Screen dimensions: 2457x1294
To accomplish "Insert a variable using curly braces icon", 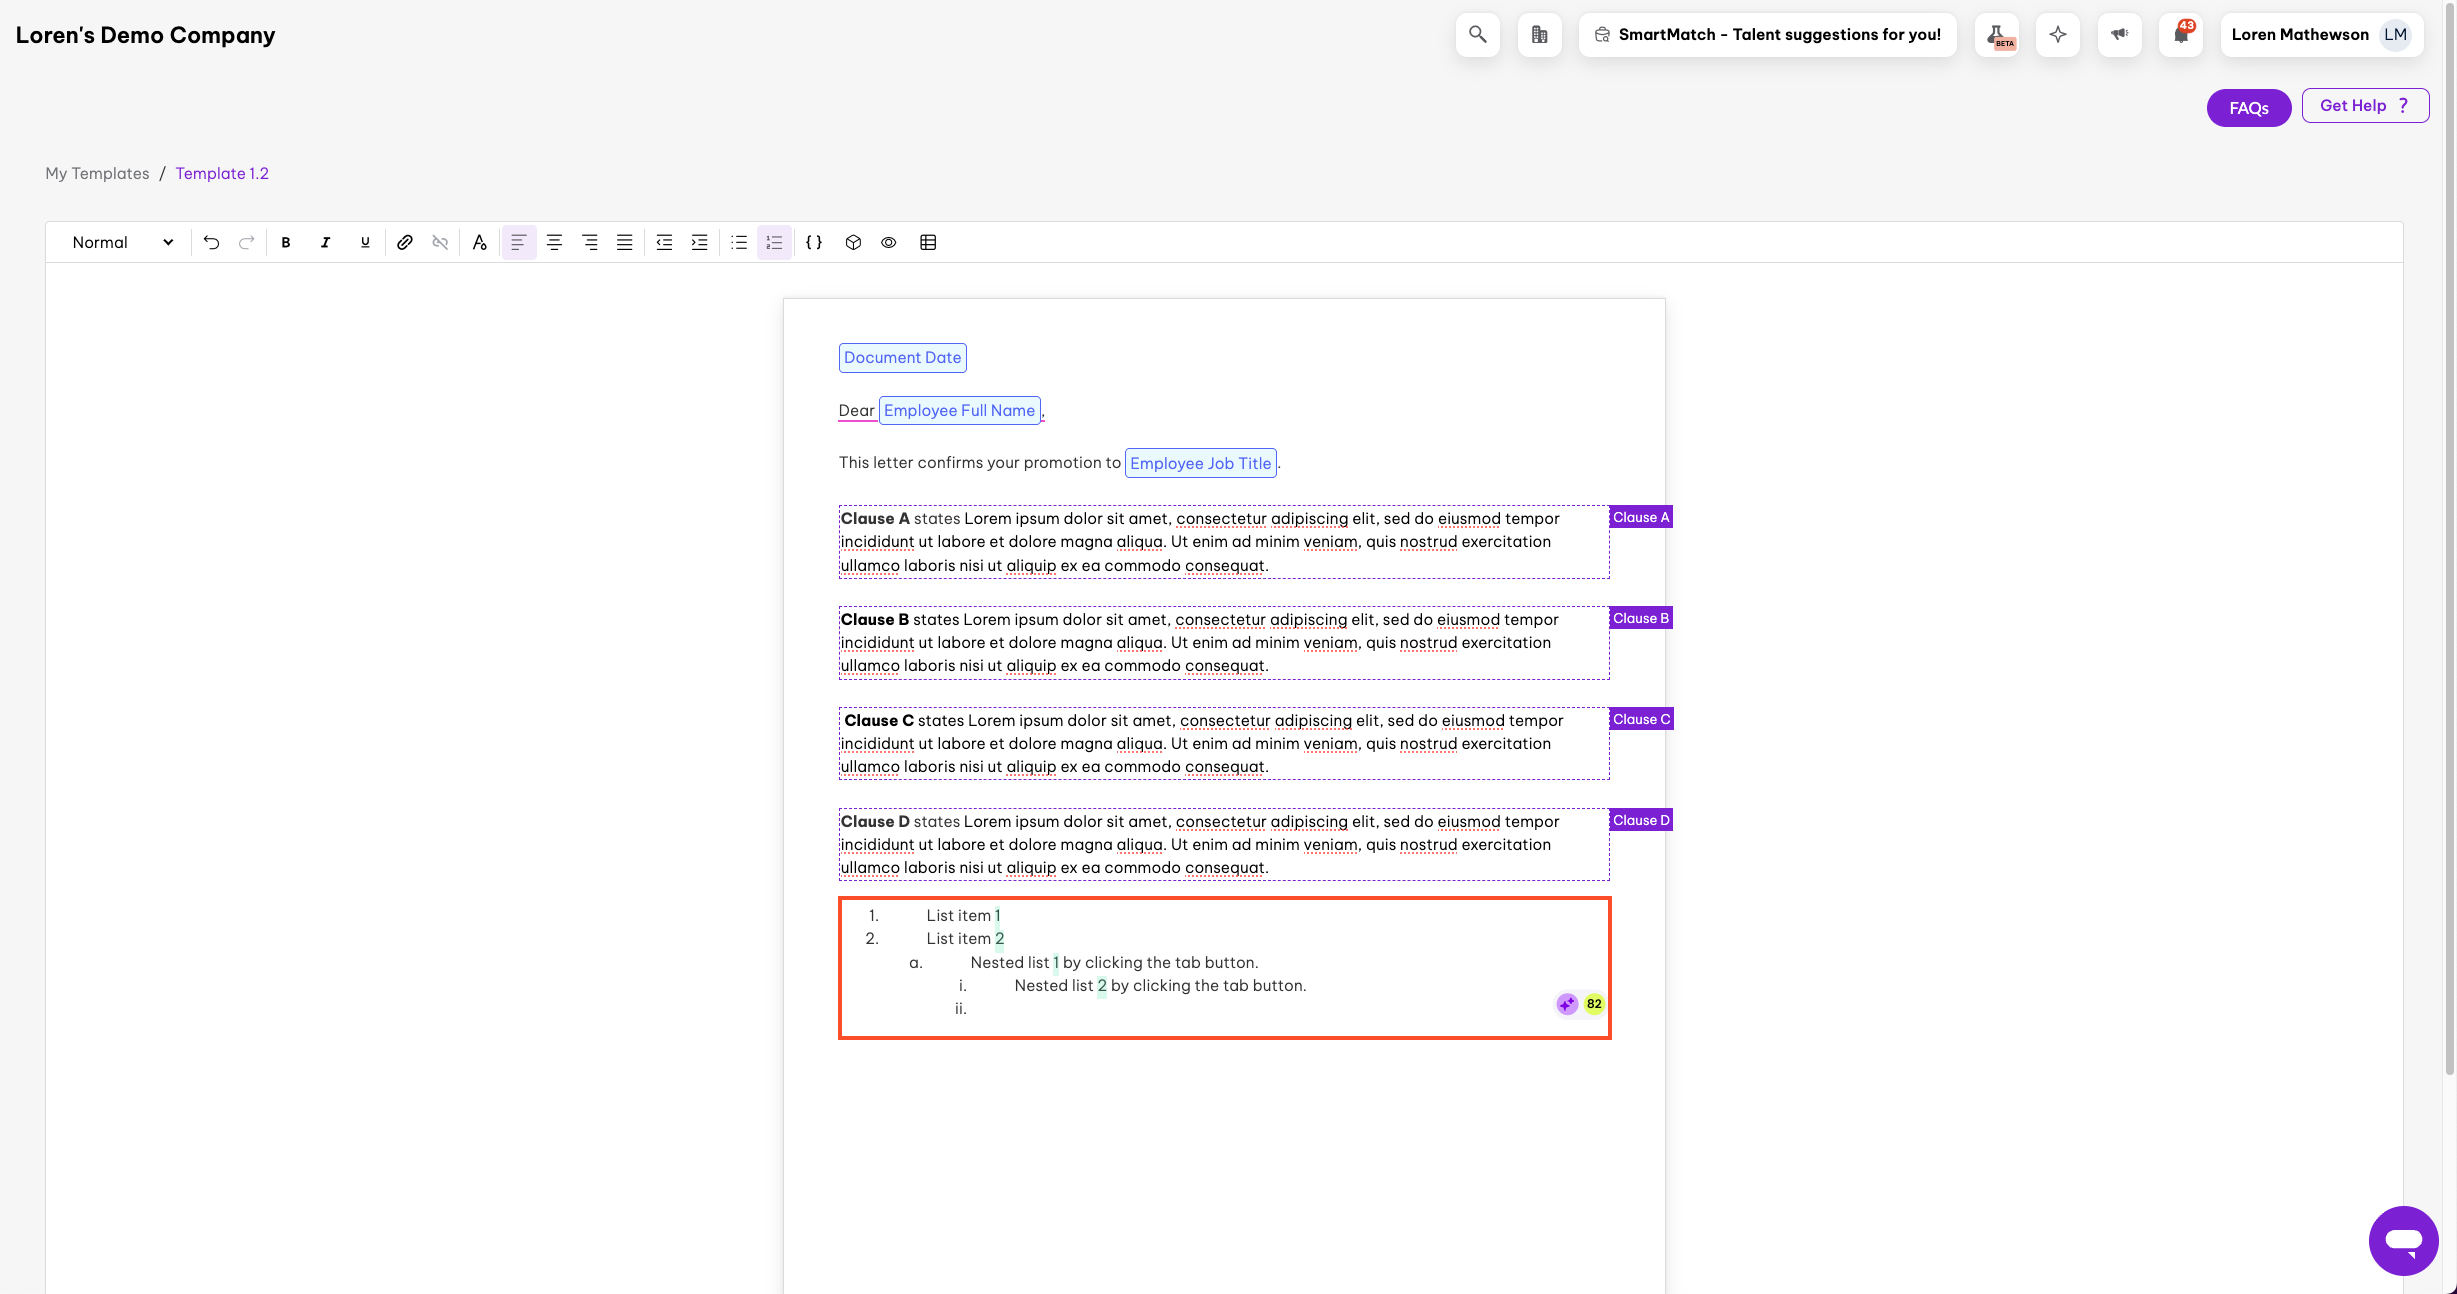I will [814, 242].
